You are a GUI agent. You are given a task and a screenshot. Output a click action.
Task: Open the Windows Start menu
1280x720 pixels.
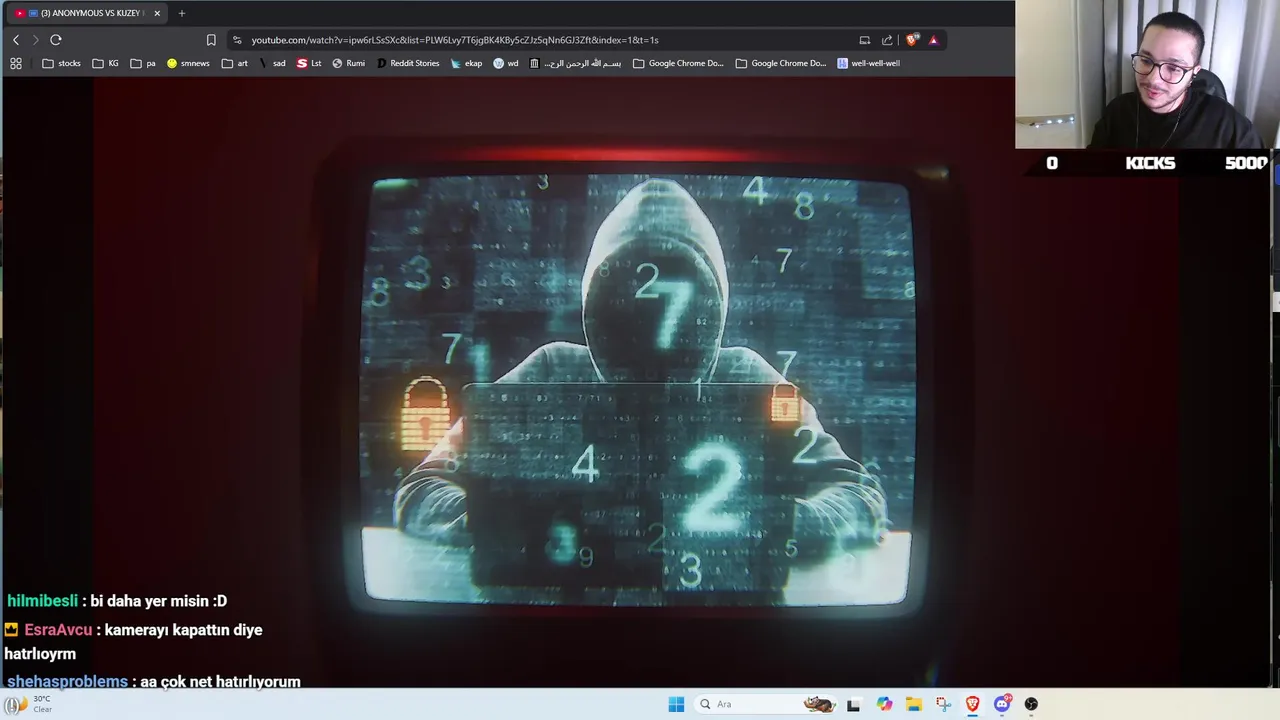pyautogui.click(x=676, y=704)
